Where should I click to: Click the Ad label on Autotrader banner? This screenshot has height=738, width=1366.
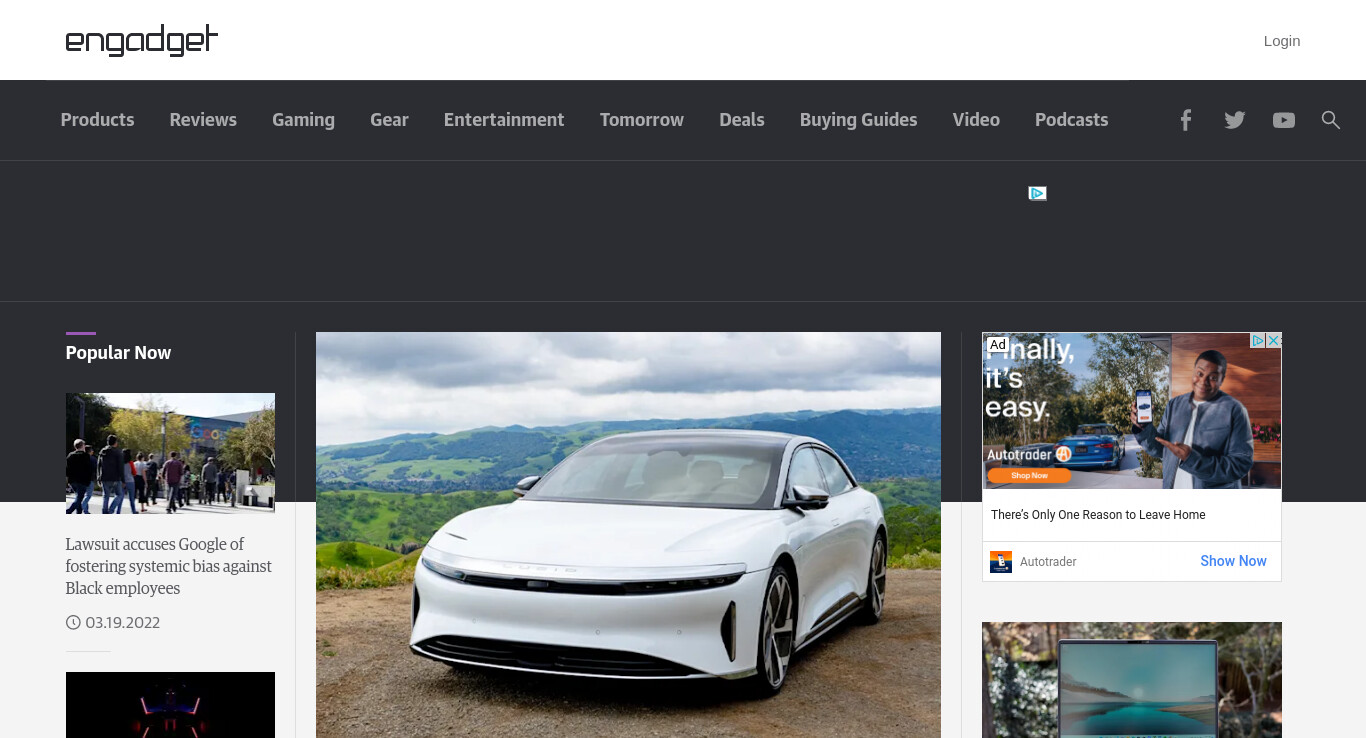pyautogui.click(x=998, y=345)
